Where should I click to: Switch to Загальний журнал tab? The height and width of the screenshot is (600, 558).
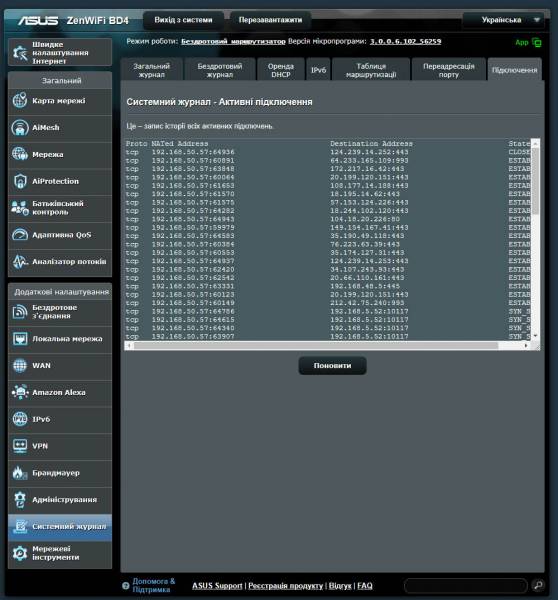coord(152,70)
